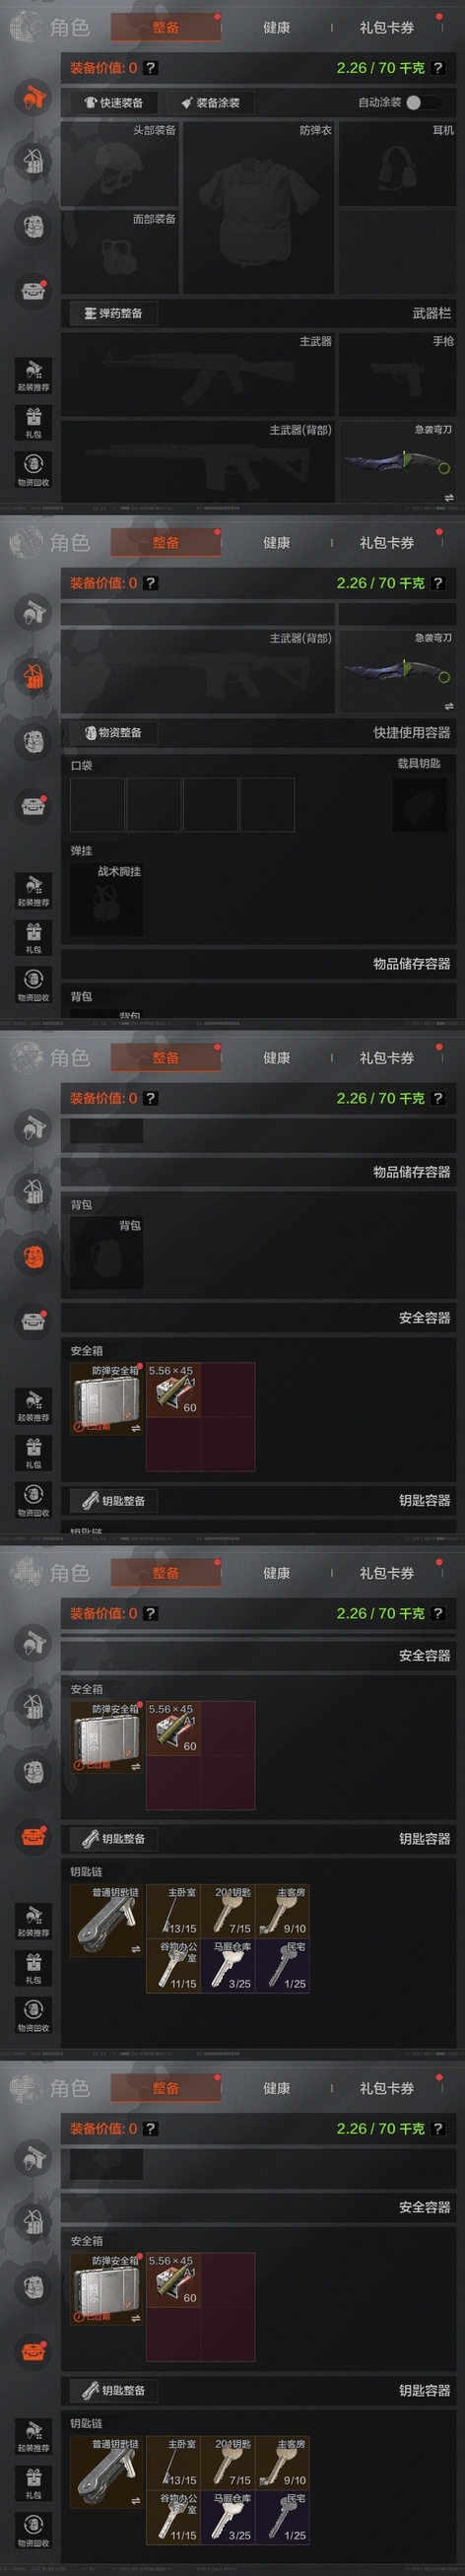Select the 耳机 headset slot
The height and width of the screenshot is (2576, 465).
click(397, 164)
